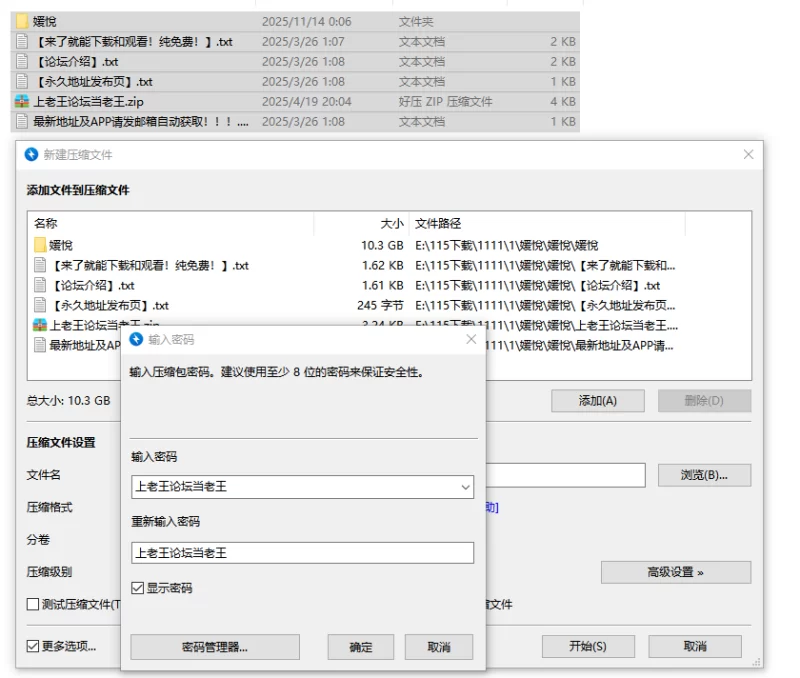The width and height of the screenshot is (800, 678).
Task: Click the 【永久地址发布页】.txt icon in the compress list
Action: tap(40, 305)
